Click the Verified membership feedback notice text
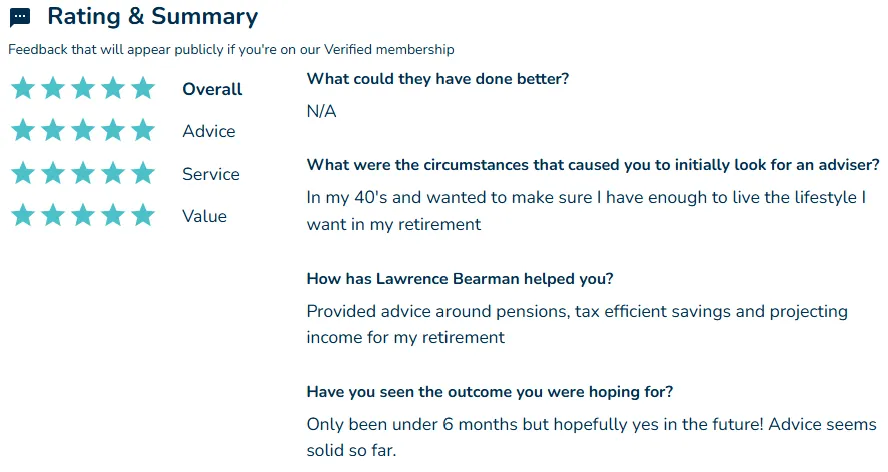 231,50
